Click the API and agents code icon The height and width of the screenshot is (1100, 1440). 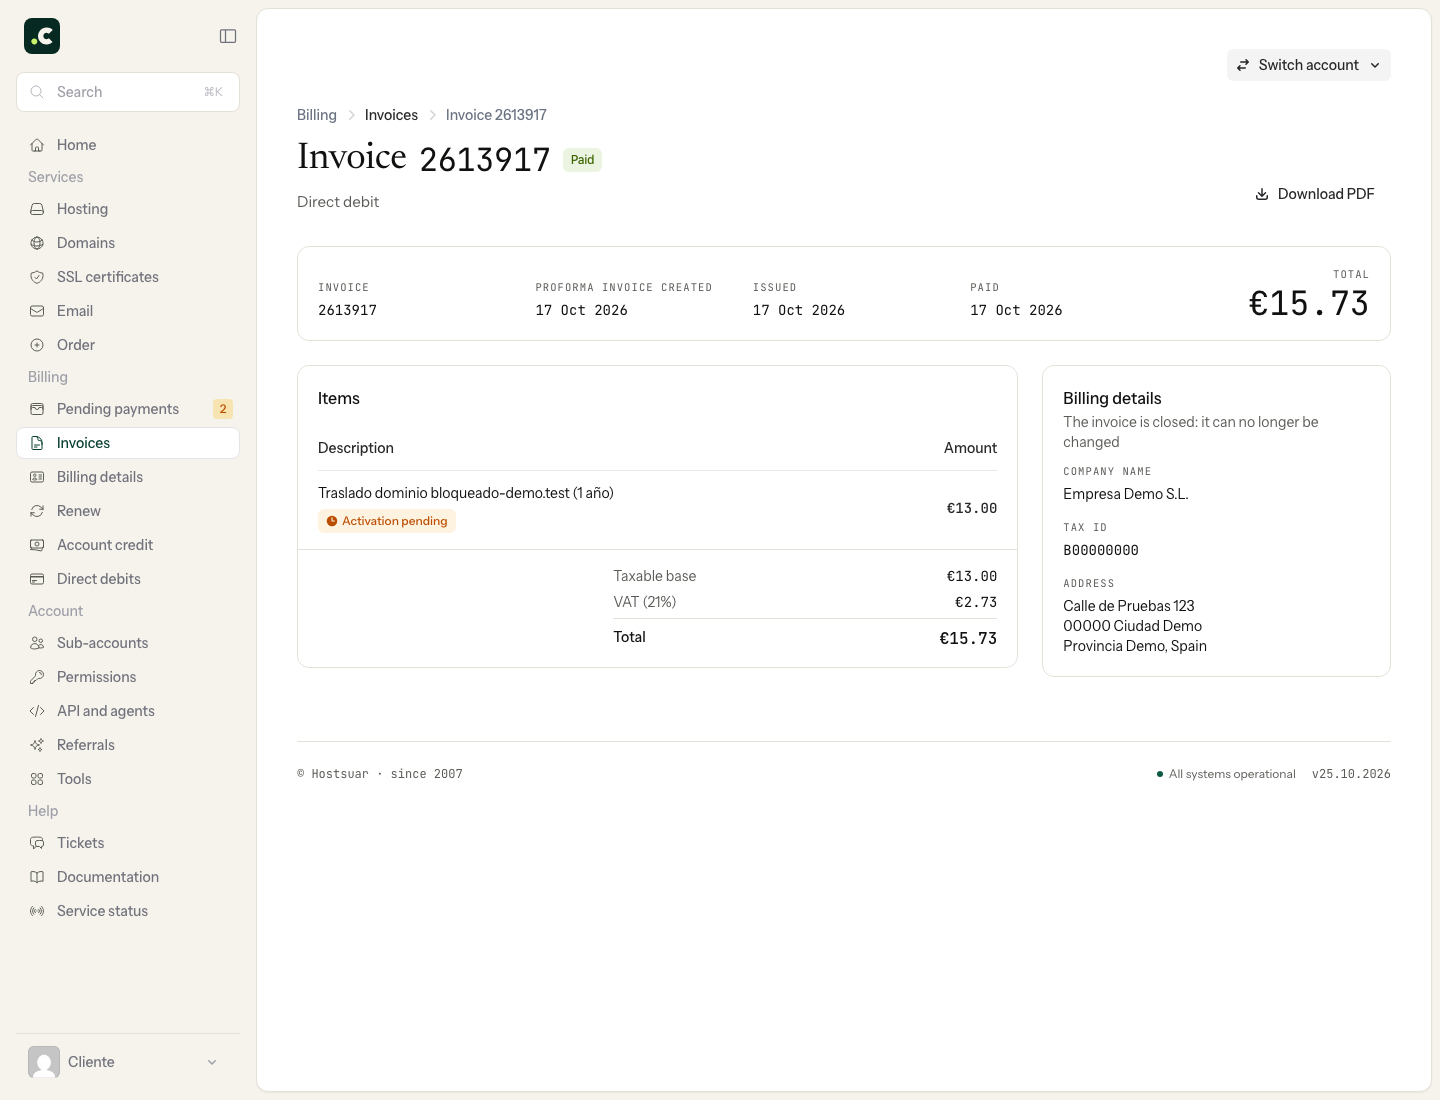click(37, 711)
